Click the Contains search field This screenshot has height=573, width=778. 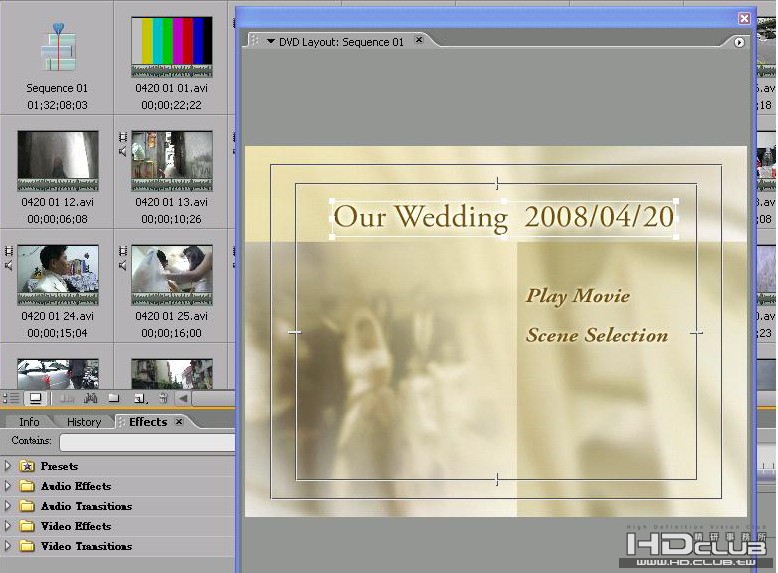(147, 442)
